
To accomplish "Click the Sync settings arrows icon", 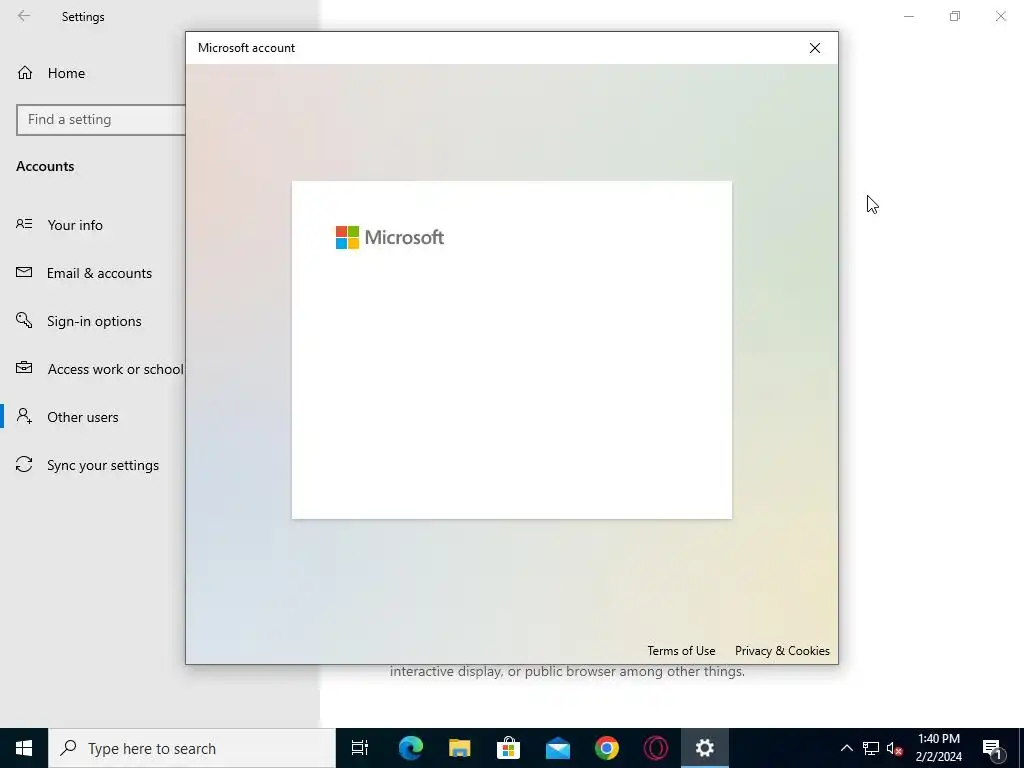I will click(x=24, y=464).
